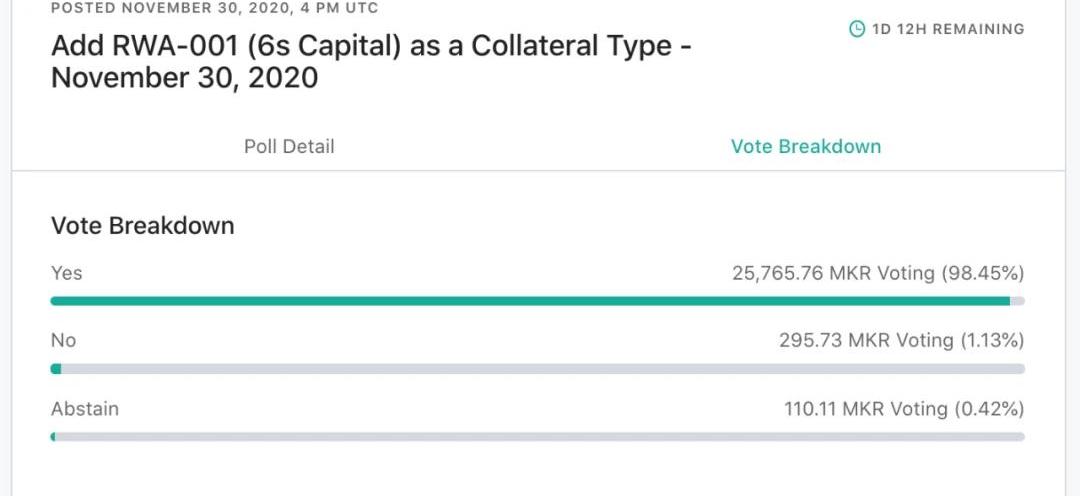
Task: Click the Vote Breakdown section heading
Action: pyautogui.click(x=142, y=226)
